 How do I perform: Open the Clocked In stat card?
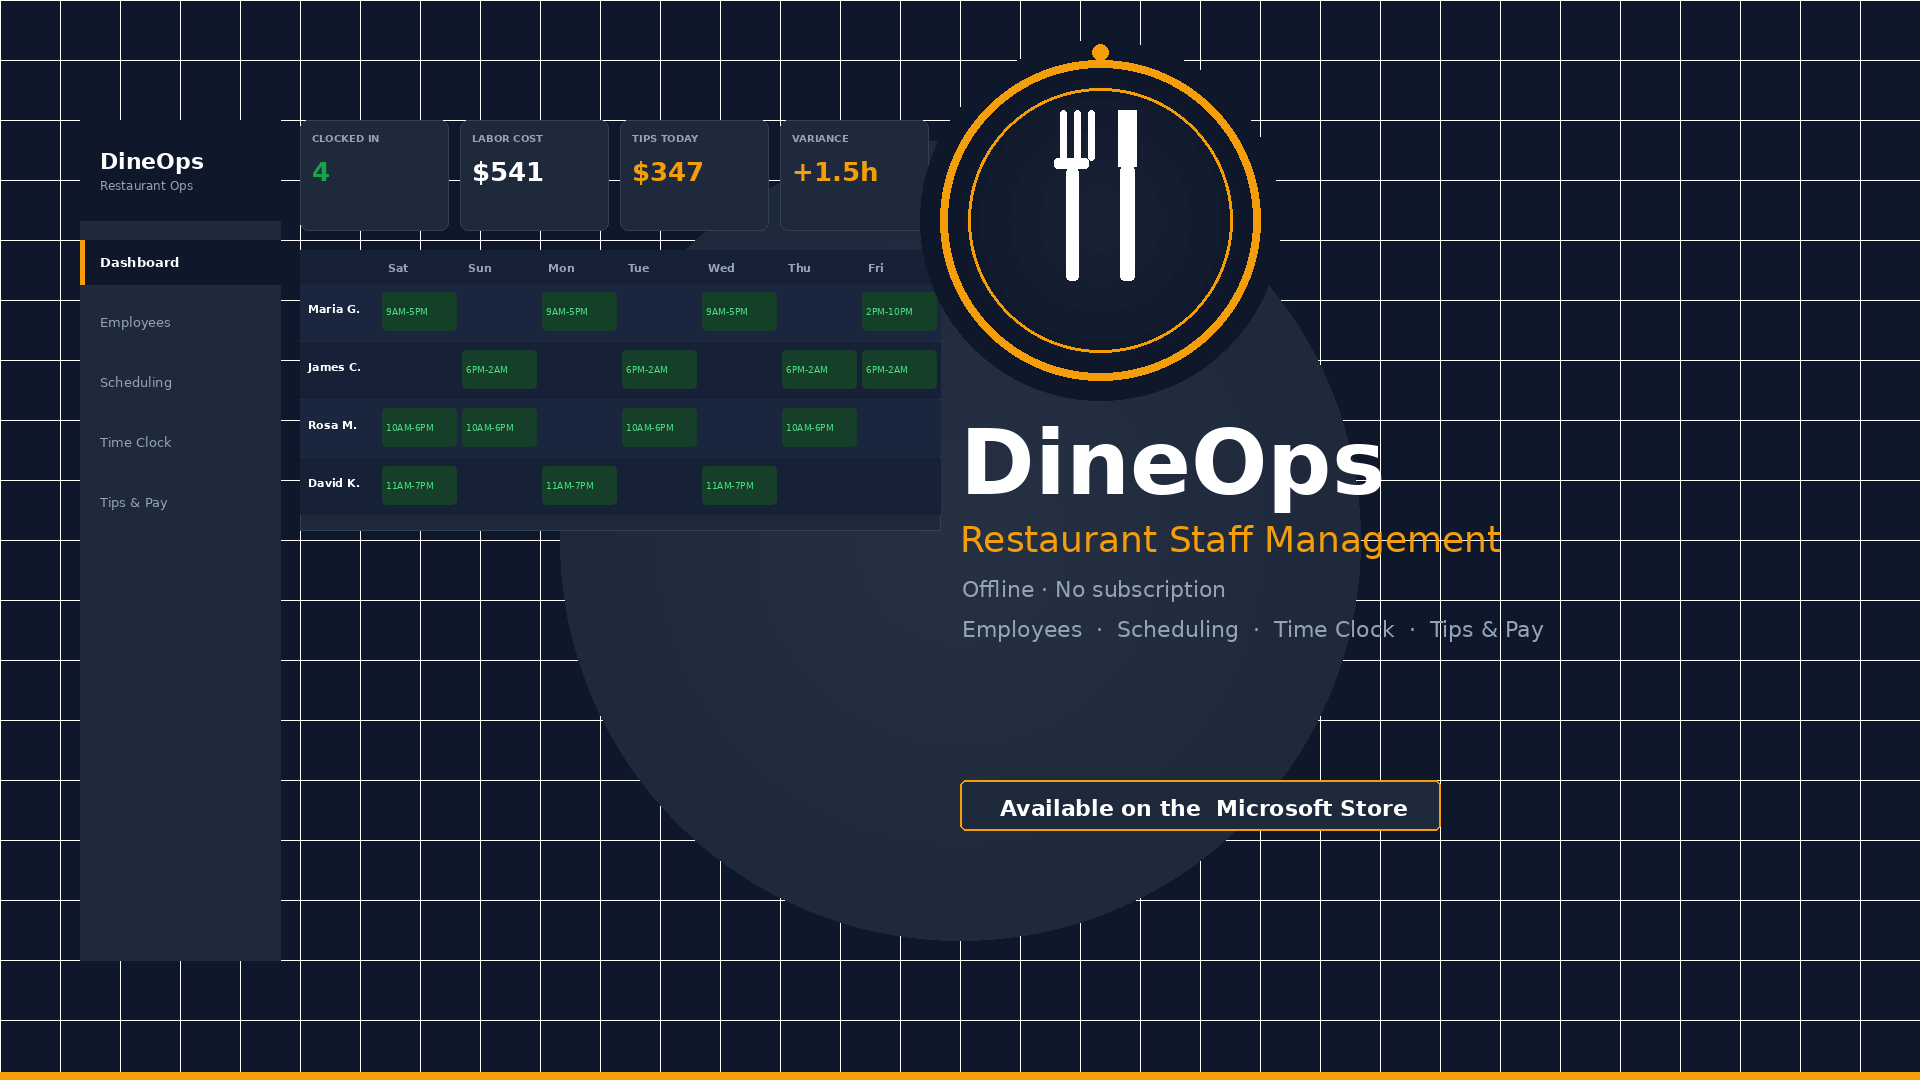374,176
